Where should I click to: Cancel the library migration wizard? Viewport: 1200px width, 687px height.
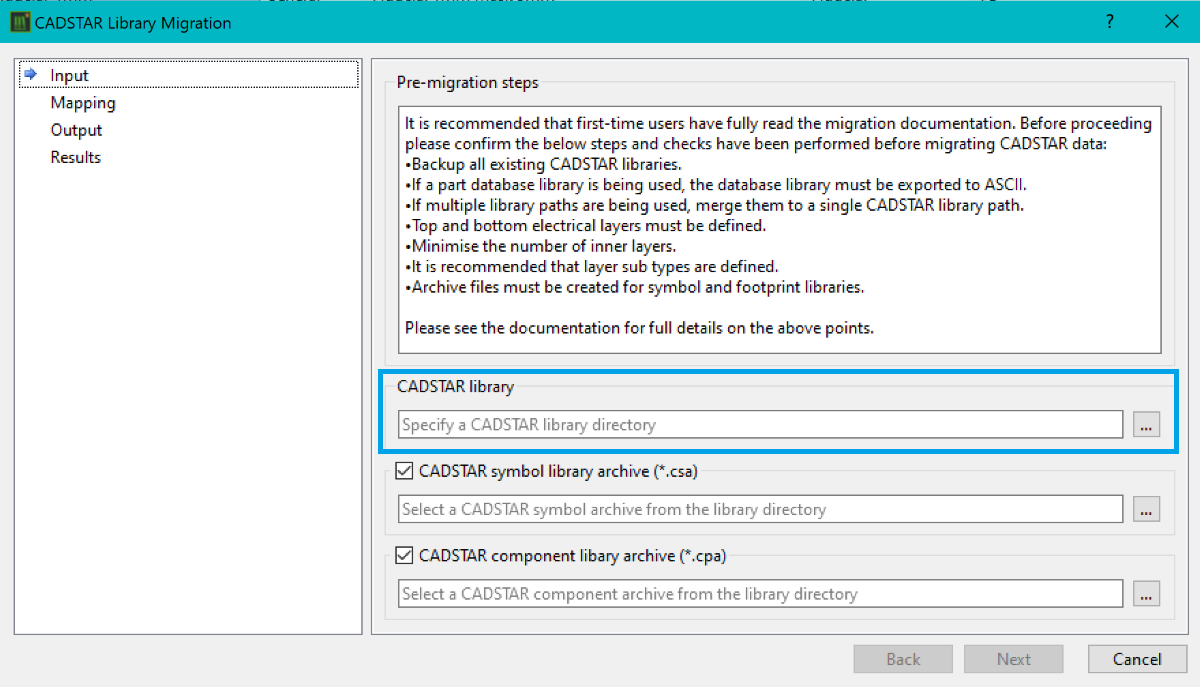1137,659
